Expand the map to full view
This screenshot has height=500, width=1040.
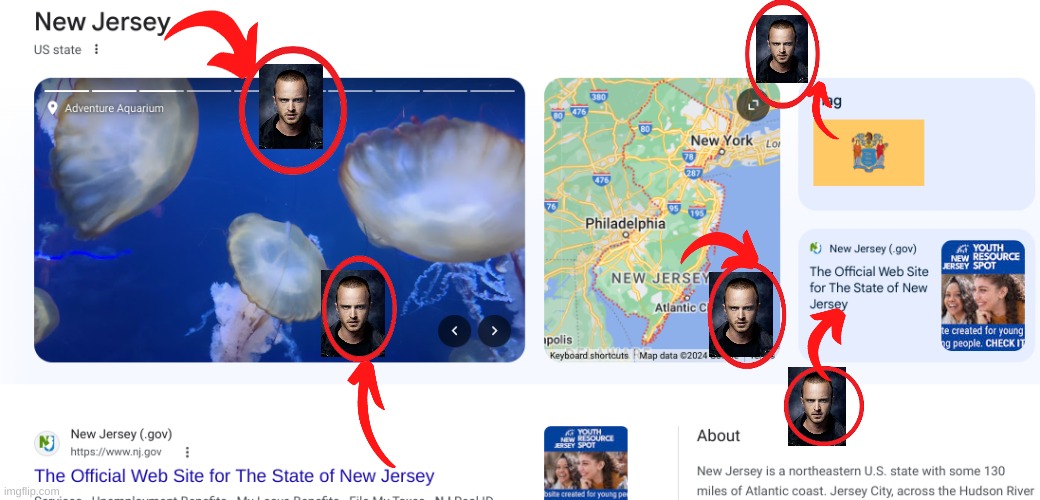(x=752, y=105)
